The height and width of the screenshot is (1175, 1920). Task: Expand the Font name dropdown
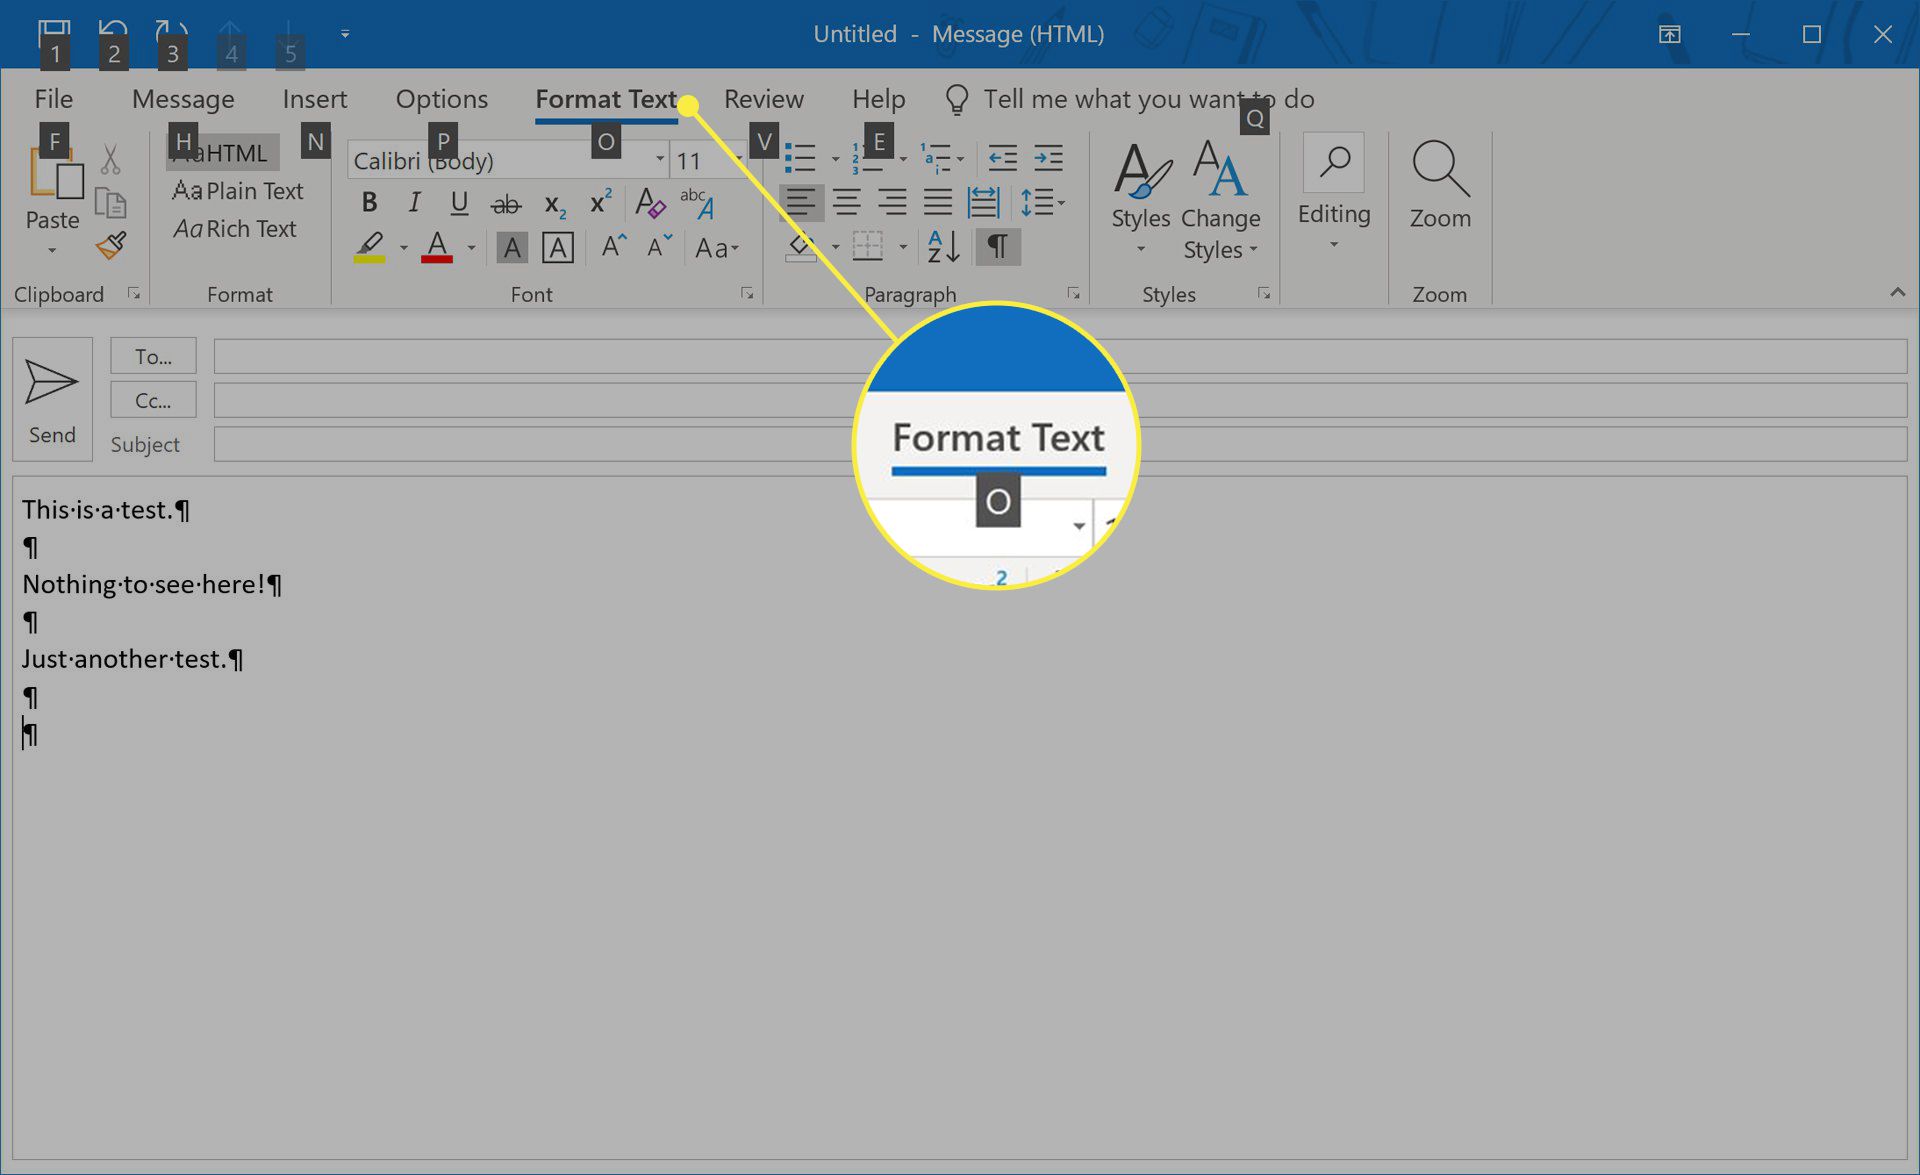[656, 160]
